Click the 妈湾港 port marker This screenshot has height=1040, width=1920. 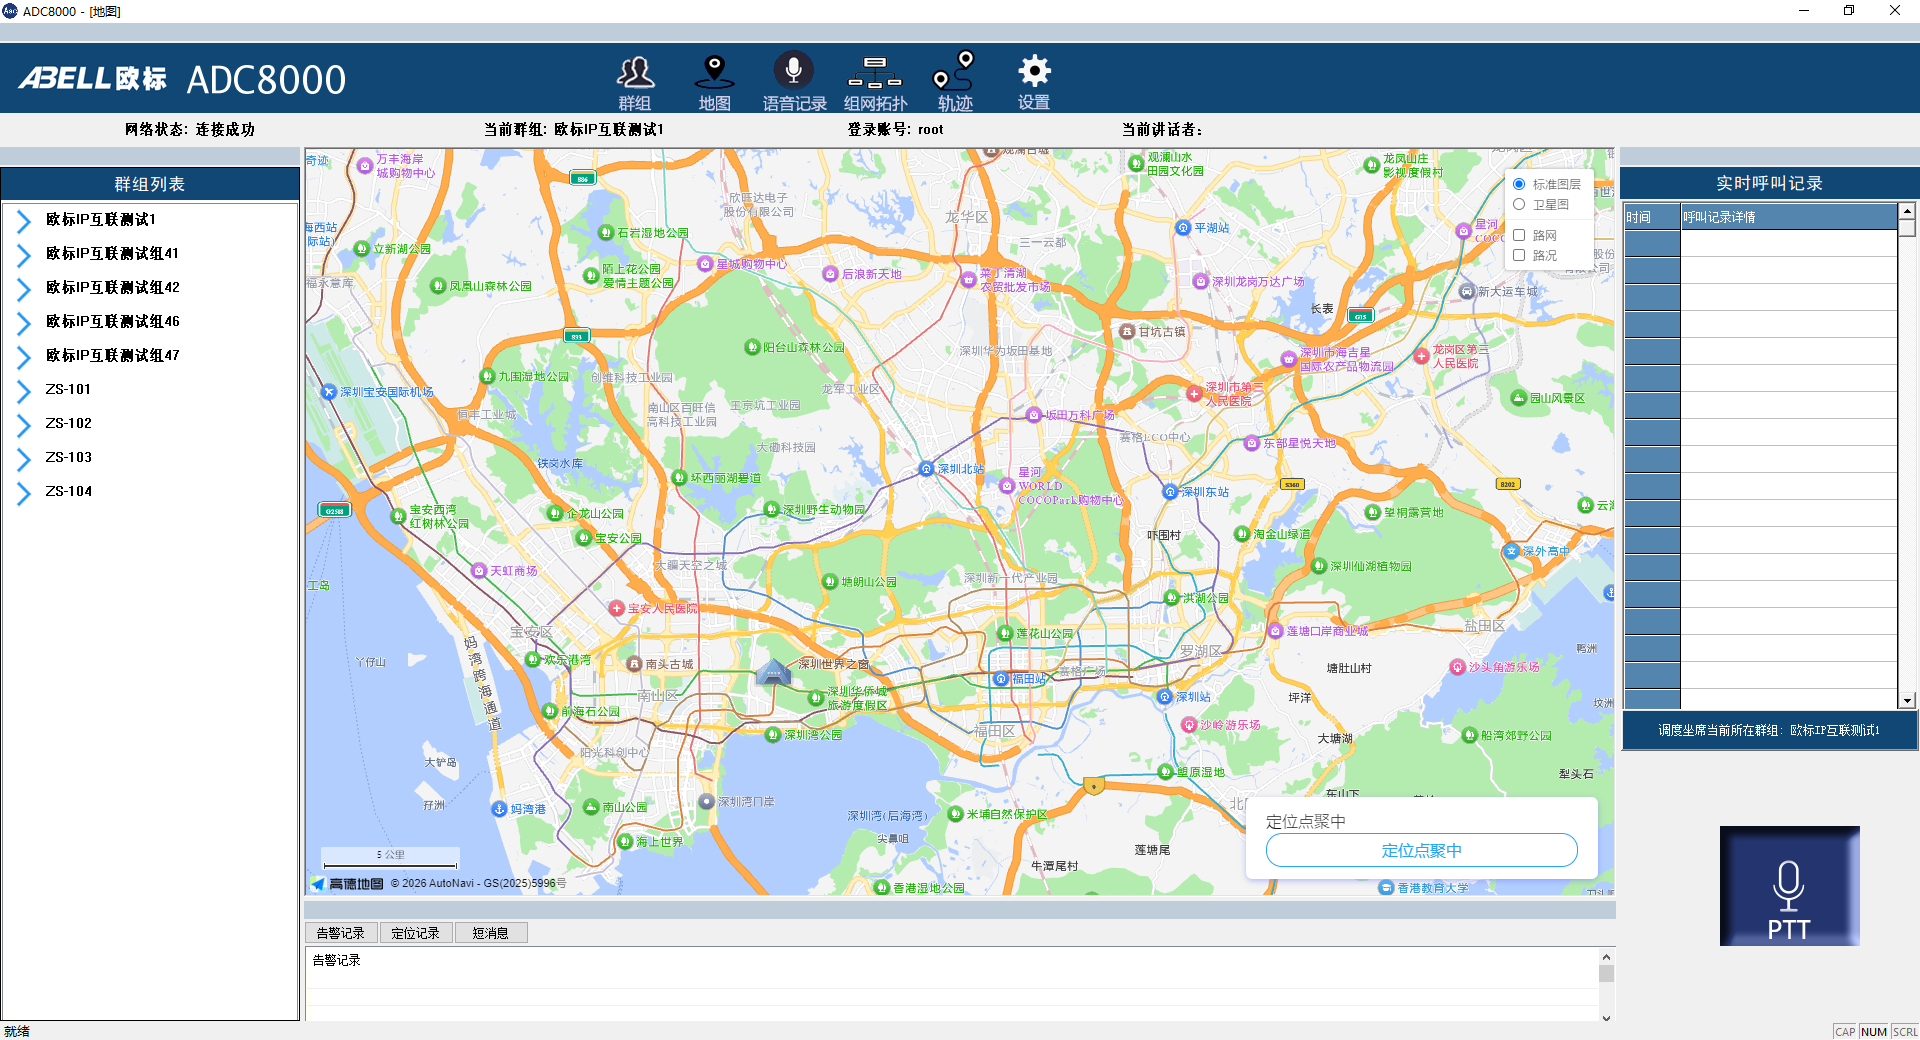pyautogui.click(x=499, y=808)
